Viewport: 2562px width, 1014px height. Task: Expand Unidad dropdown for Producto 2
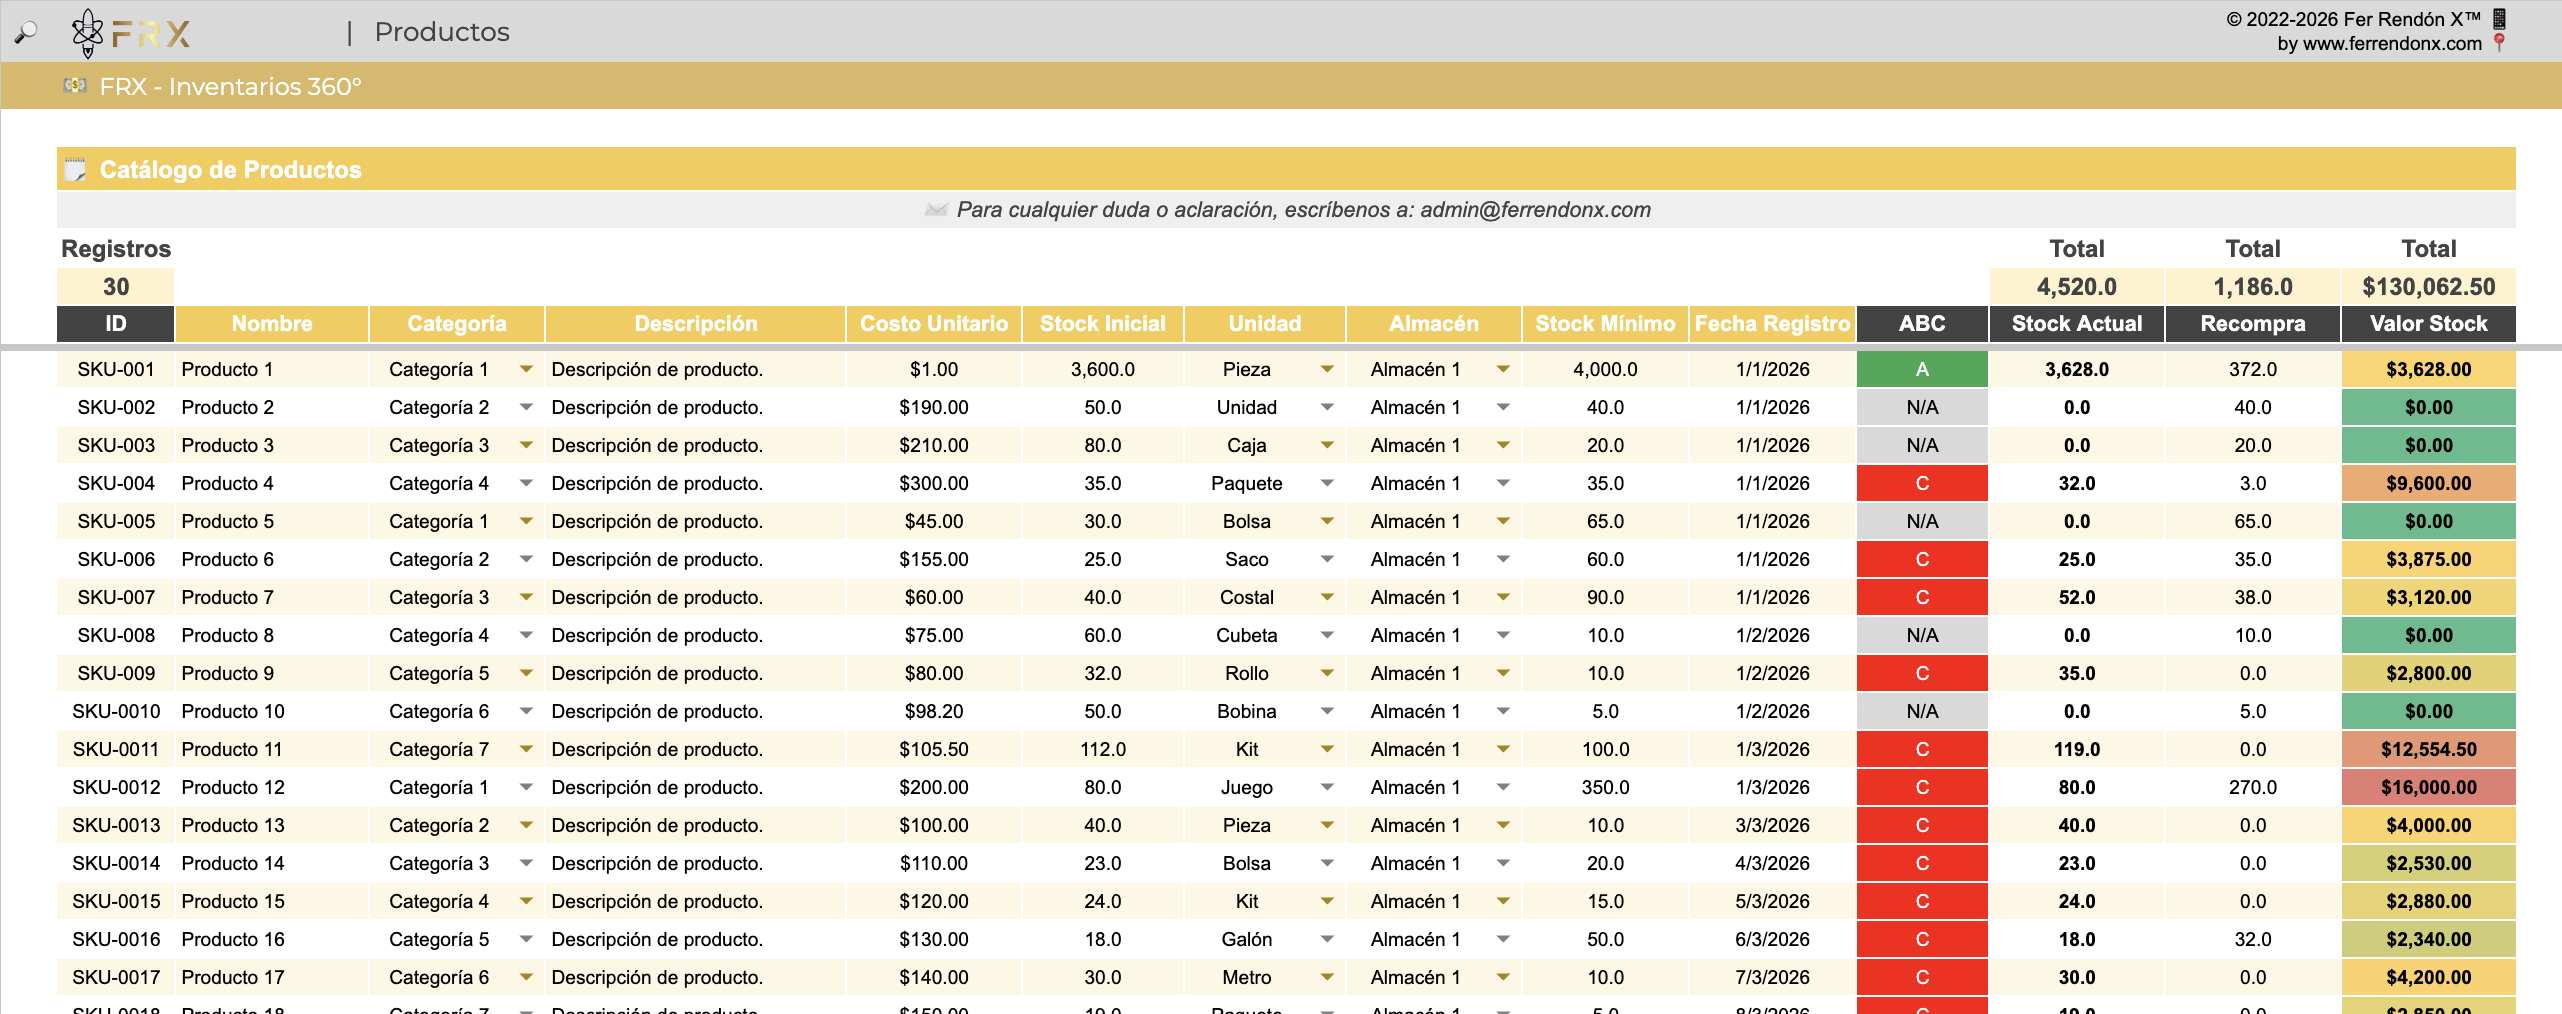(1327, 407)
